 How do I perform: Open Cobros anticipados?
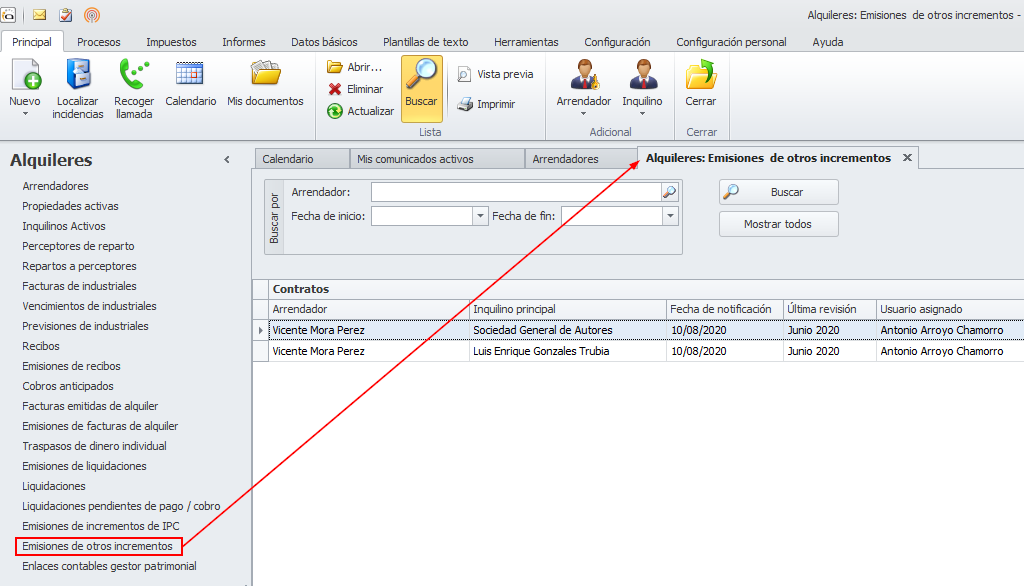[x=67, y=386]
